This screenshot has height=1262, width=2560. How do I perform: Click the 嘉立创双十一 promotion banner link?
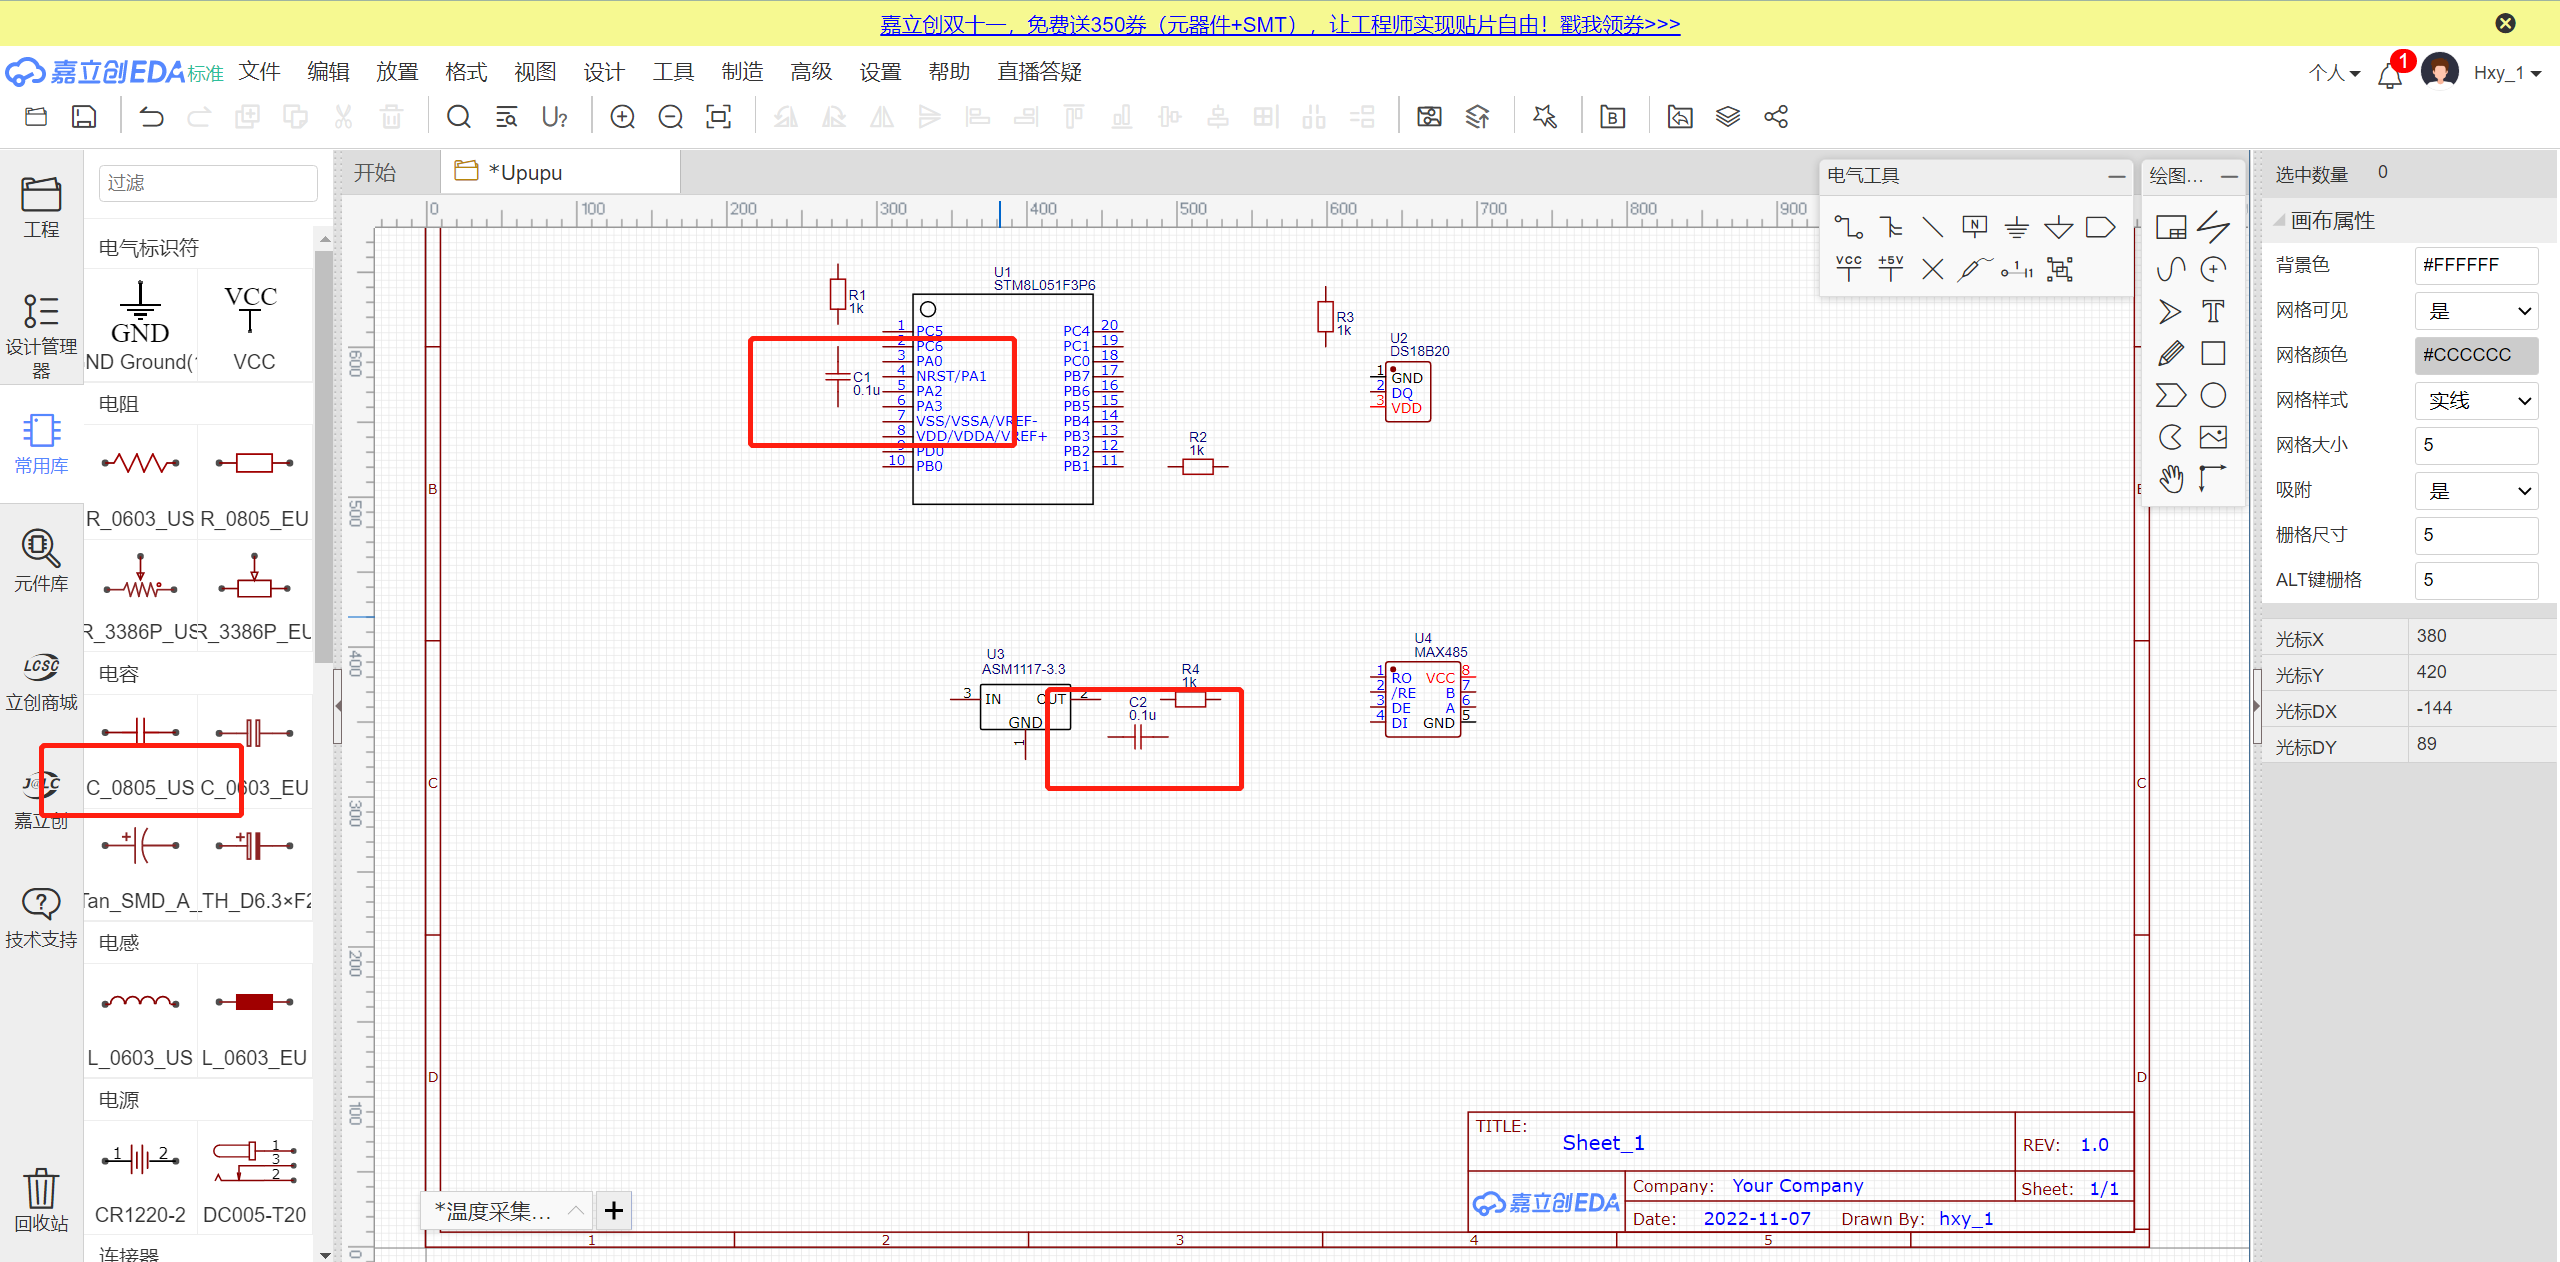1279,24
